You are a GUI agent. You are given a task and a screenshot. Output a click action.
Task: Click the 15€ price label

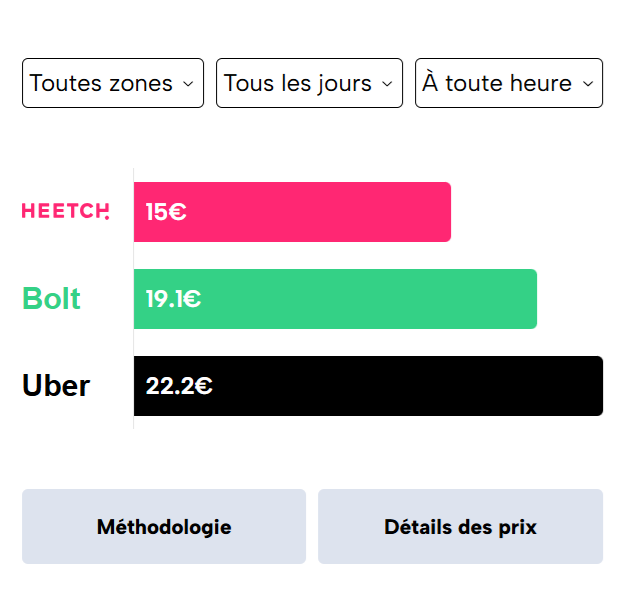pos(166,212)
